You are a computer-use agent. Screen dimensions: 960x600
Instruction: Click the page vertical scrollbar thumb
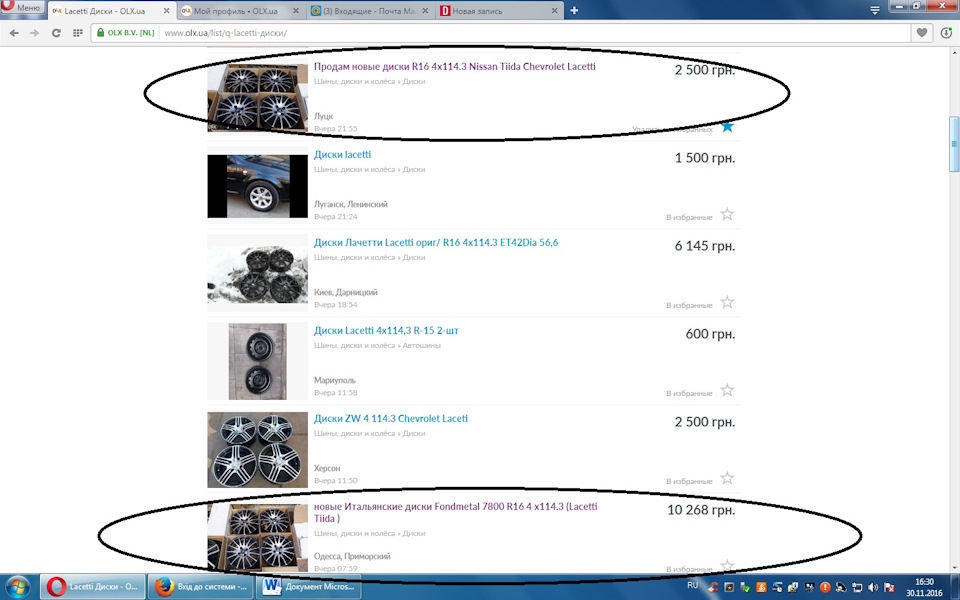click(x=954, y=144)
